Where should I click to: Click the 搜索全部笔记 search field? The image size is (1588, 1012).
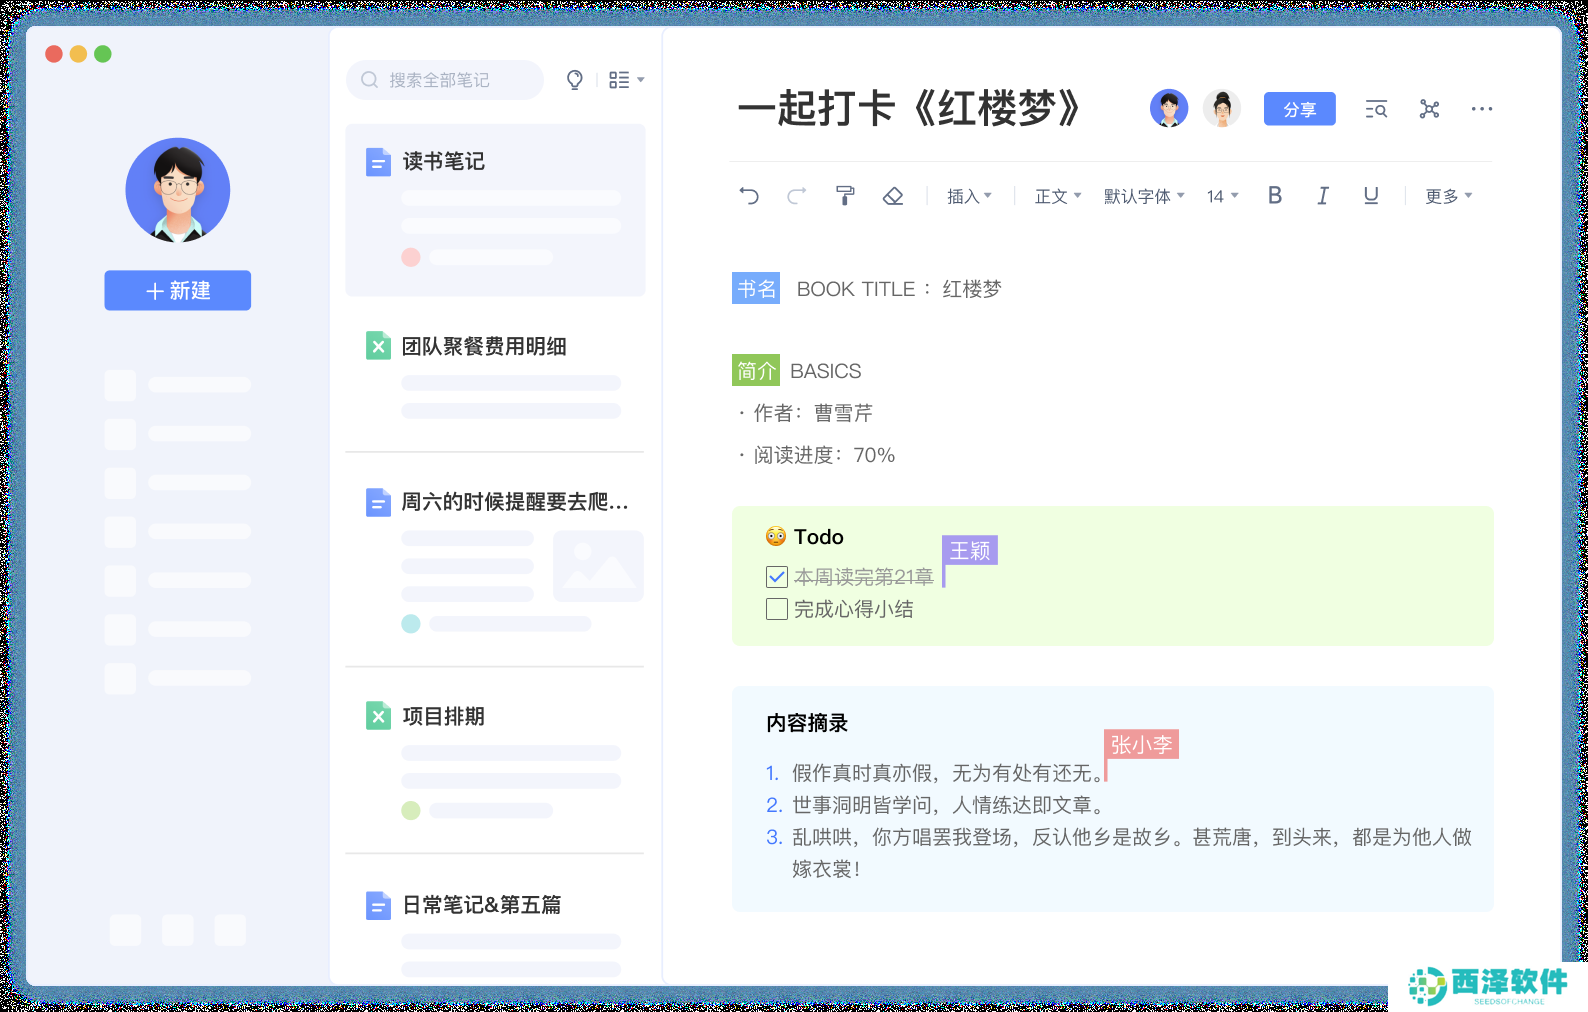coord(445,80)
